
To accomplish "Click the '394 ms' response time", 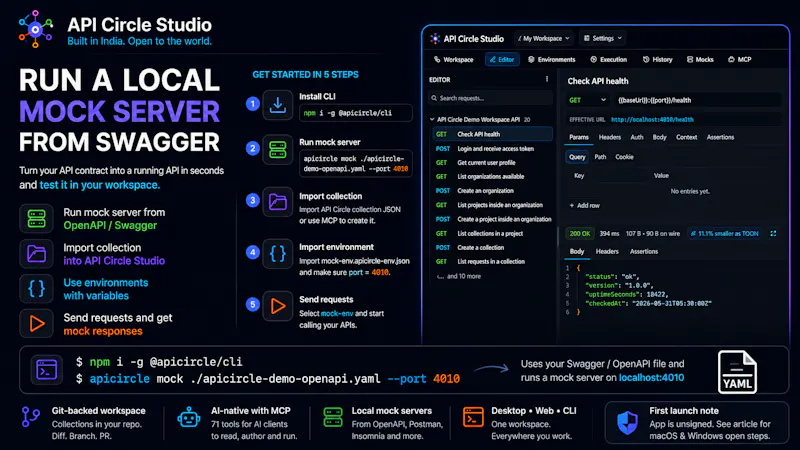I will tap(609, 234).
